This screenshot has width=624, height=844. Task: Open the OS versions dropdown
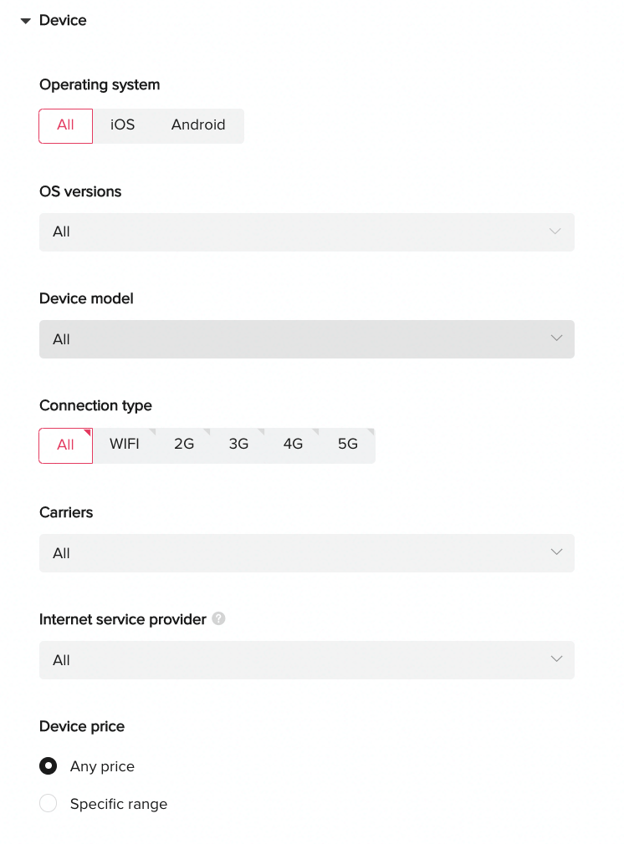pyautogui.click(x=307, y=232)
